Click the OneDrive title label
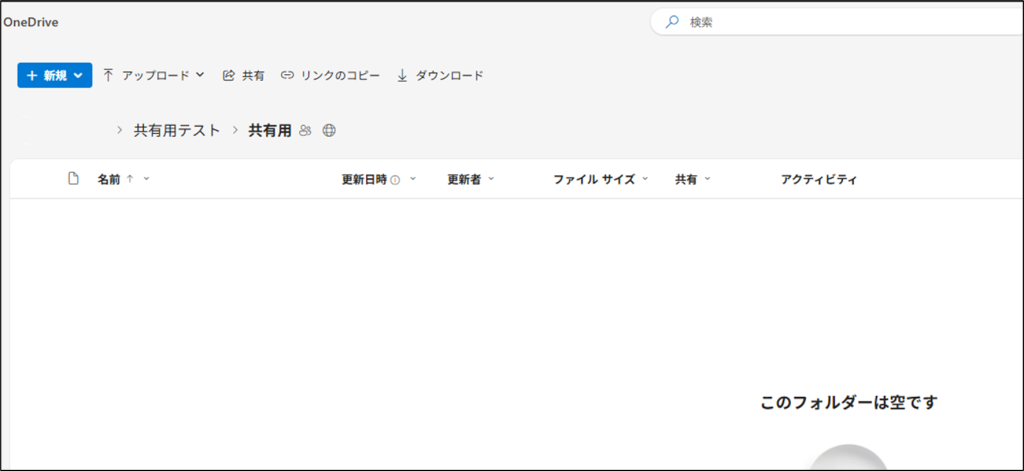Viewport: 1024px width, 471px height. click(30, 22)
